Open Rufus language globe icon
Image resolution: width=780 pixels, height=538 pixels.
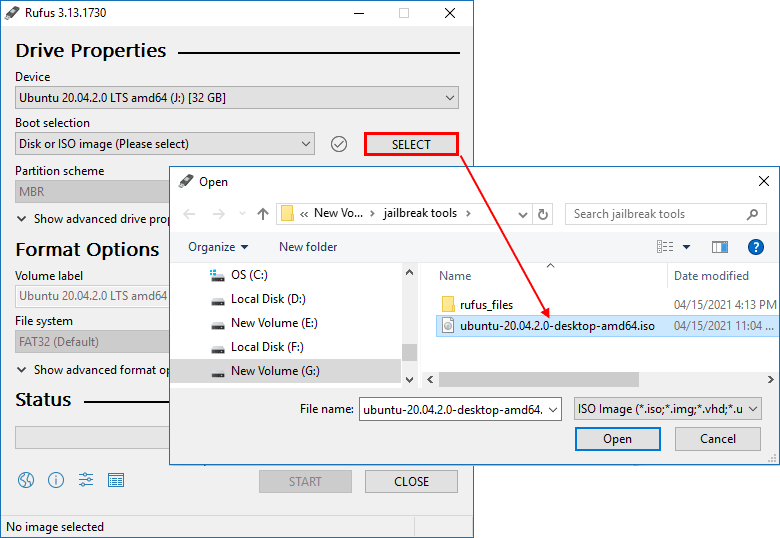(x=26, y=480)
